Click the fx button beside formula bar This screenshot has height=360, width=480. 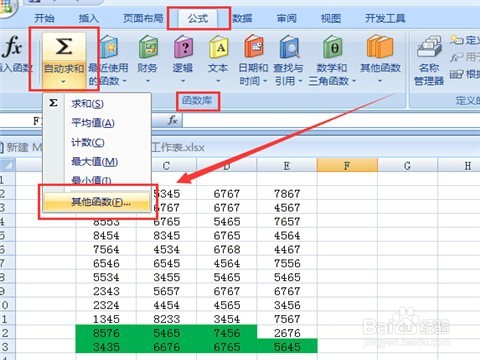(x=173, y=120)
